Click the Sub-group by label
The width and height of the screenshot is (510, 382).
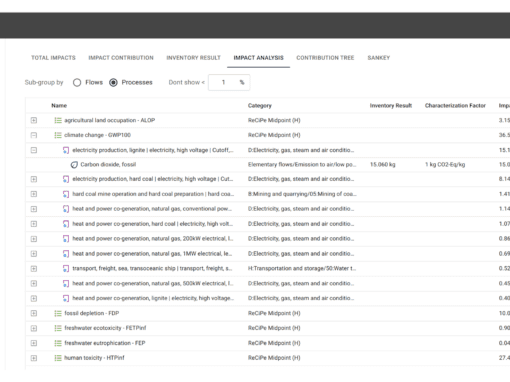(44, 82)
